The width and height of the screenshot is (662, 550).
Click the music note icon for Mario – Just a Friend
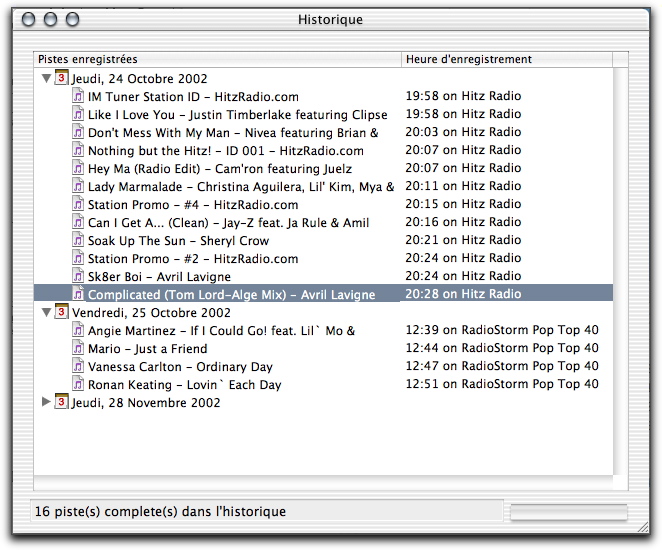[78, 348]
